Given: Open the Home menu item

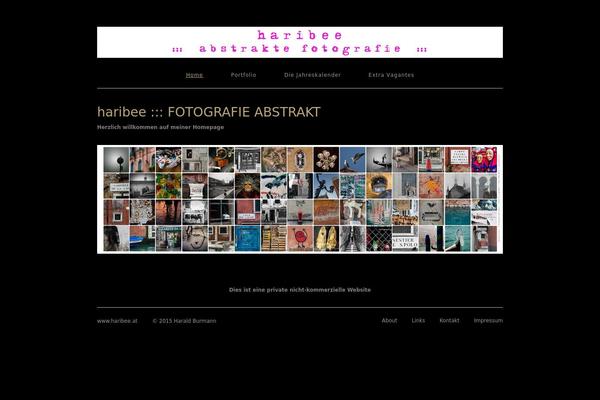Looking at the screenshot, I should (194, 75).
